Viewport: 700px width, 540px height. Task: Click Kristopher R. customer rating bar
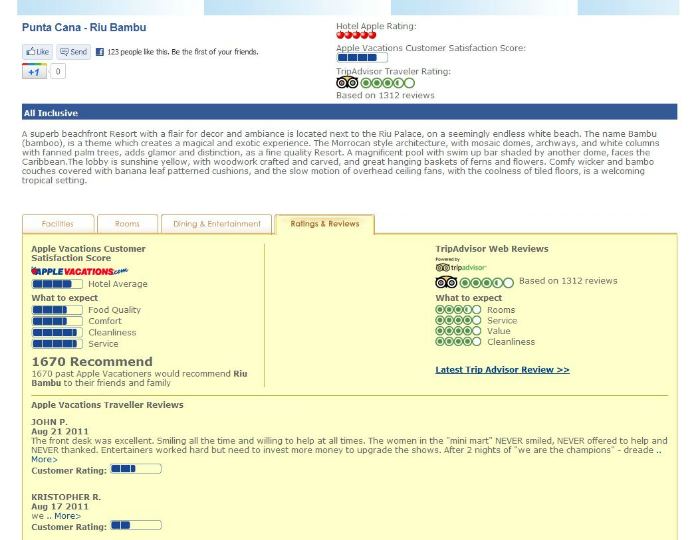(x=136, y=525)
